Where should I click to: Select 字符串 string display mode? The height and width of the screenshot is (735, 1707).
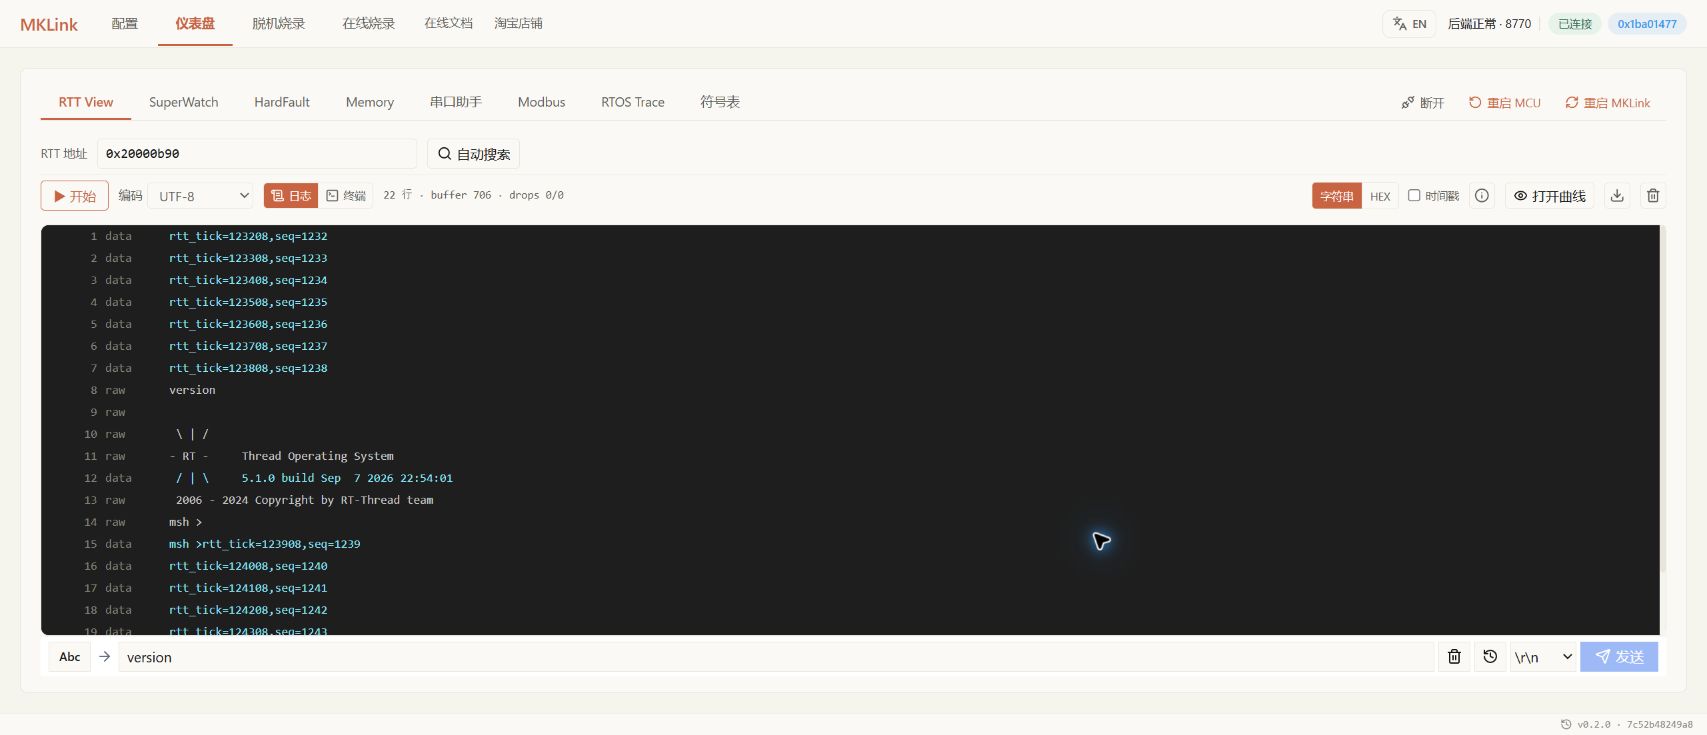[1337, 196]
